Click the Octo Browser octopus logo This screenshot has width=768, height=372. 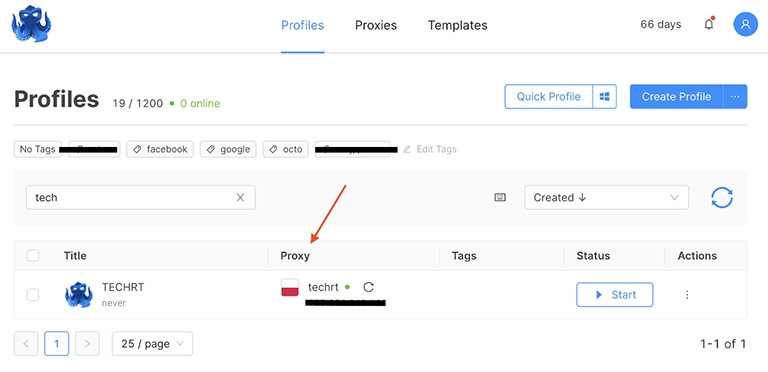pyautogui.click(x=31, y=24)
